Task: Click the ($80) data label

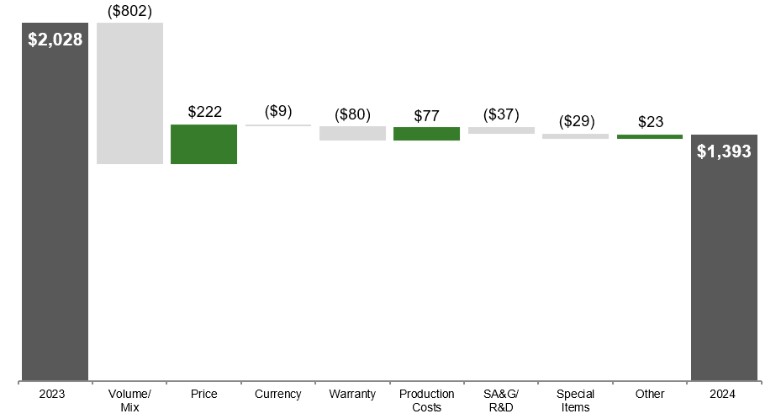Action: pyautogui.click(x=352, y=114)
